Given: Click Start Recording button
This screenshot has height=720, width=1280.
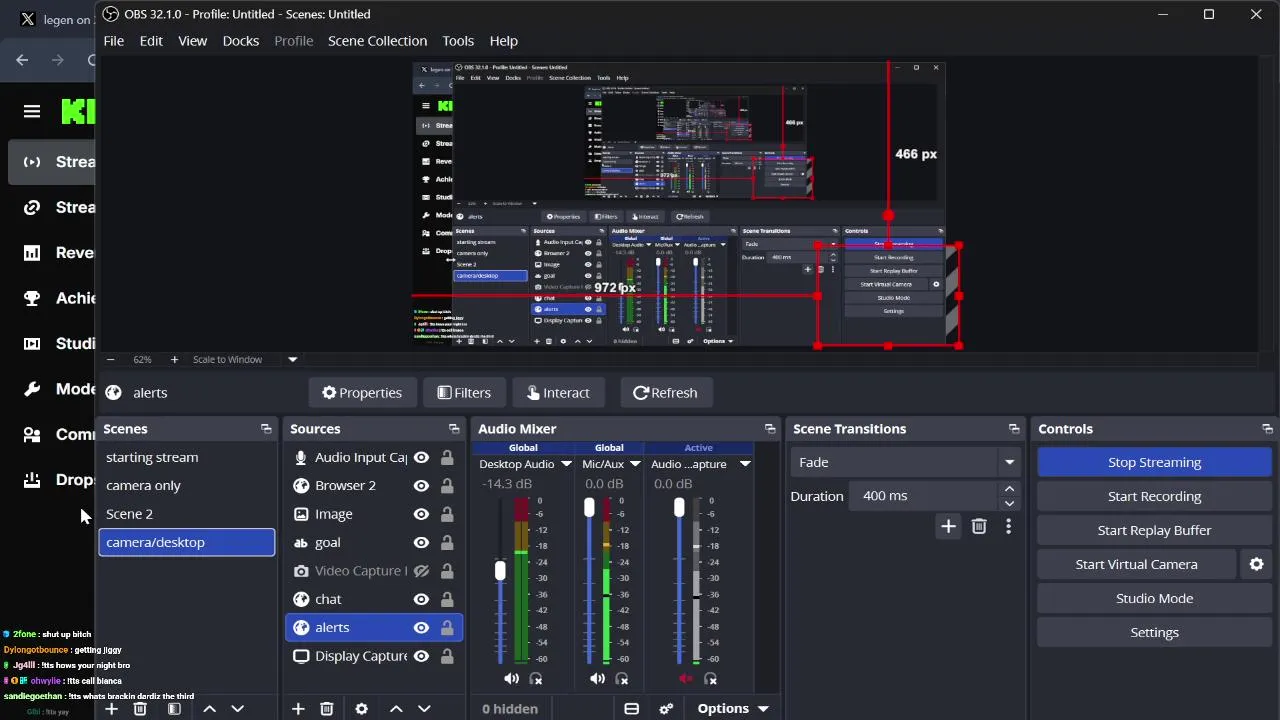Looking at the screenshot, I should (x=1154, y=496).
